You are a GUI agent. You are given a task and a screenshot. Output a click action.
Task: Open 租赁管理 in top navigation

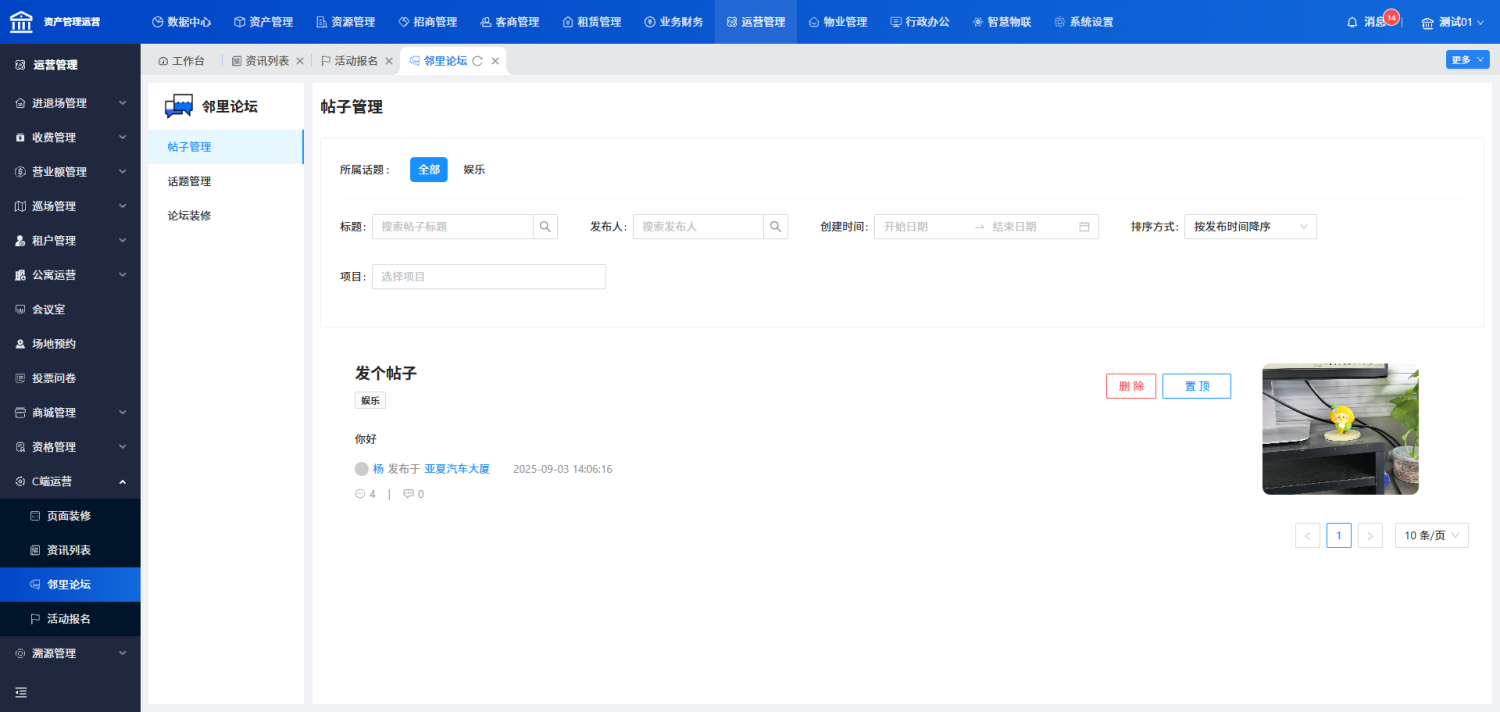(x=591, y=22)
